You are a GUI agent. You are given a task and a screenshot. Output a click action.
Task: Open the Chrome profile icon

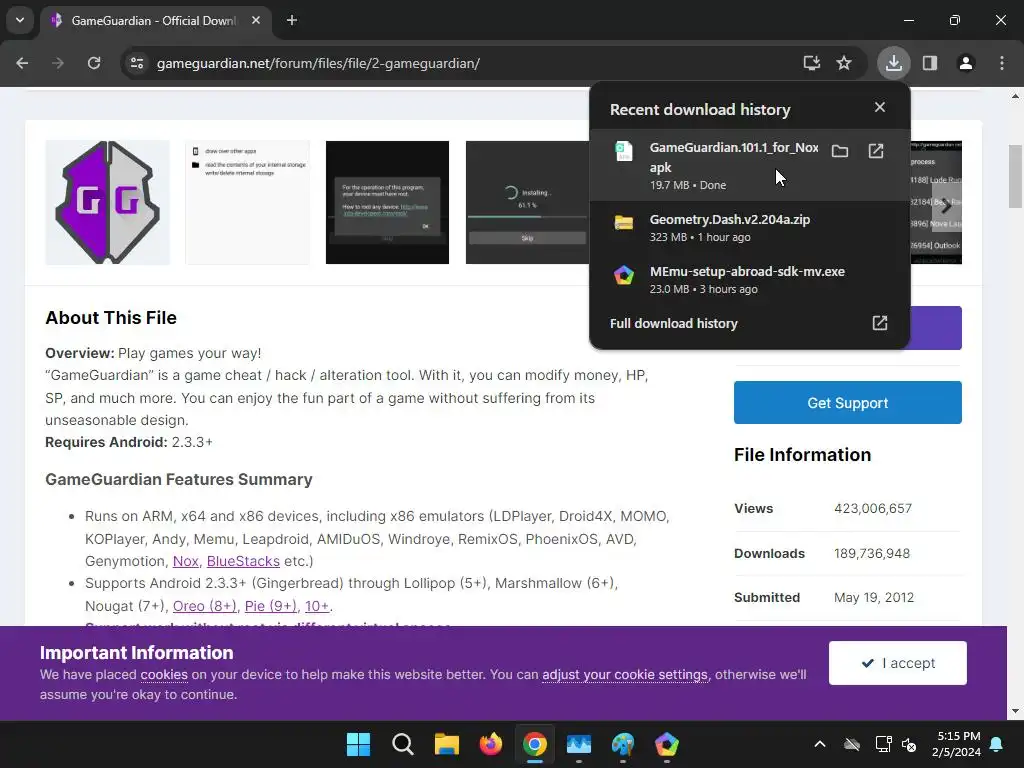(966, 63)
